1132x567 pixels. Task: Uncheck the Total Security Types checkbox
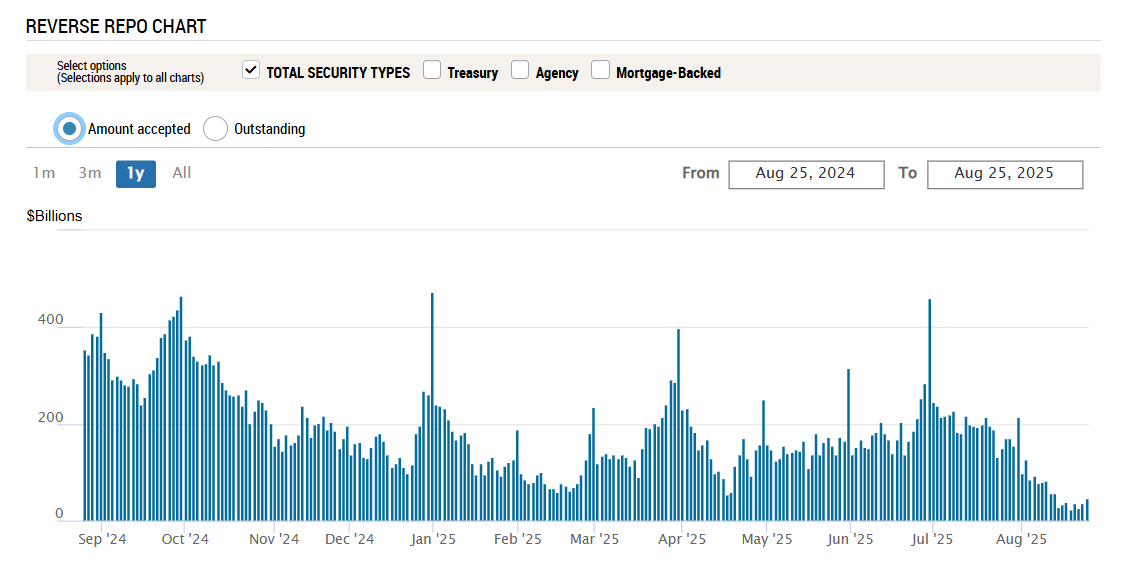coord(251,70)
